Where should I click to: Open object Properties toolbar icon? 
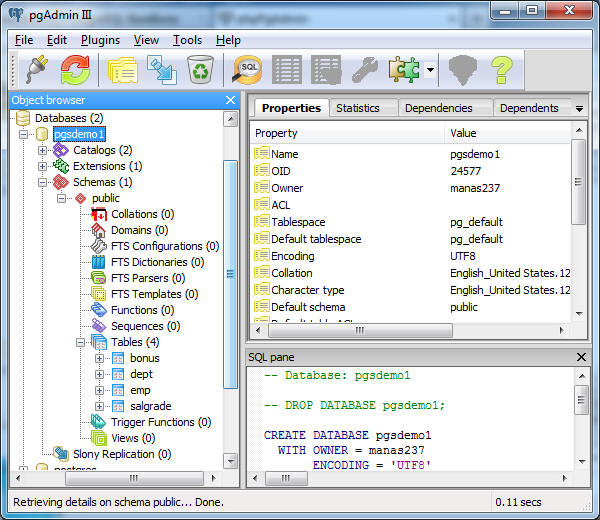click(123, 70)
